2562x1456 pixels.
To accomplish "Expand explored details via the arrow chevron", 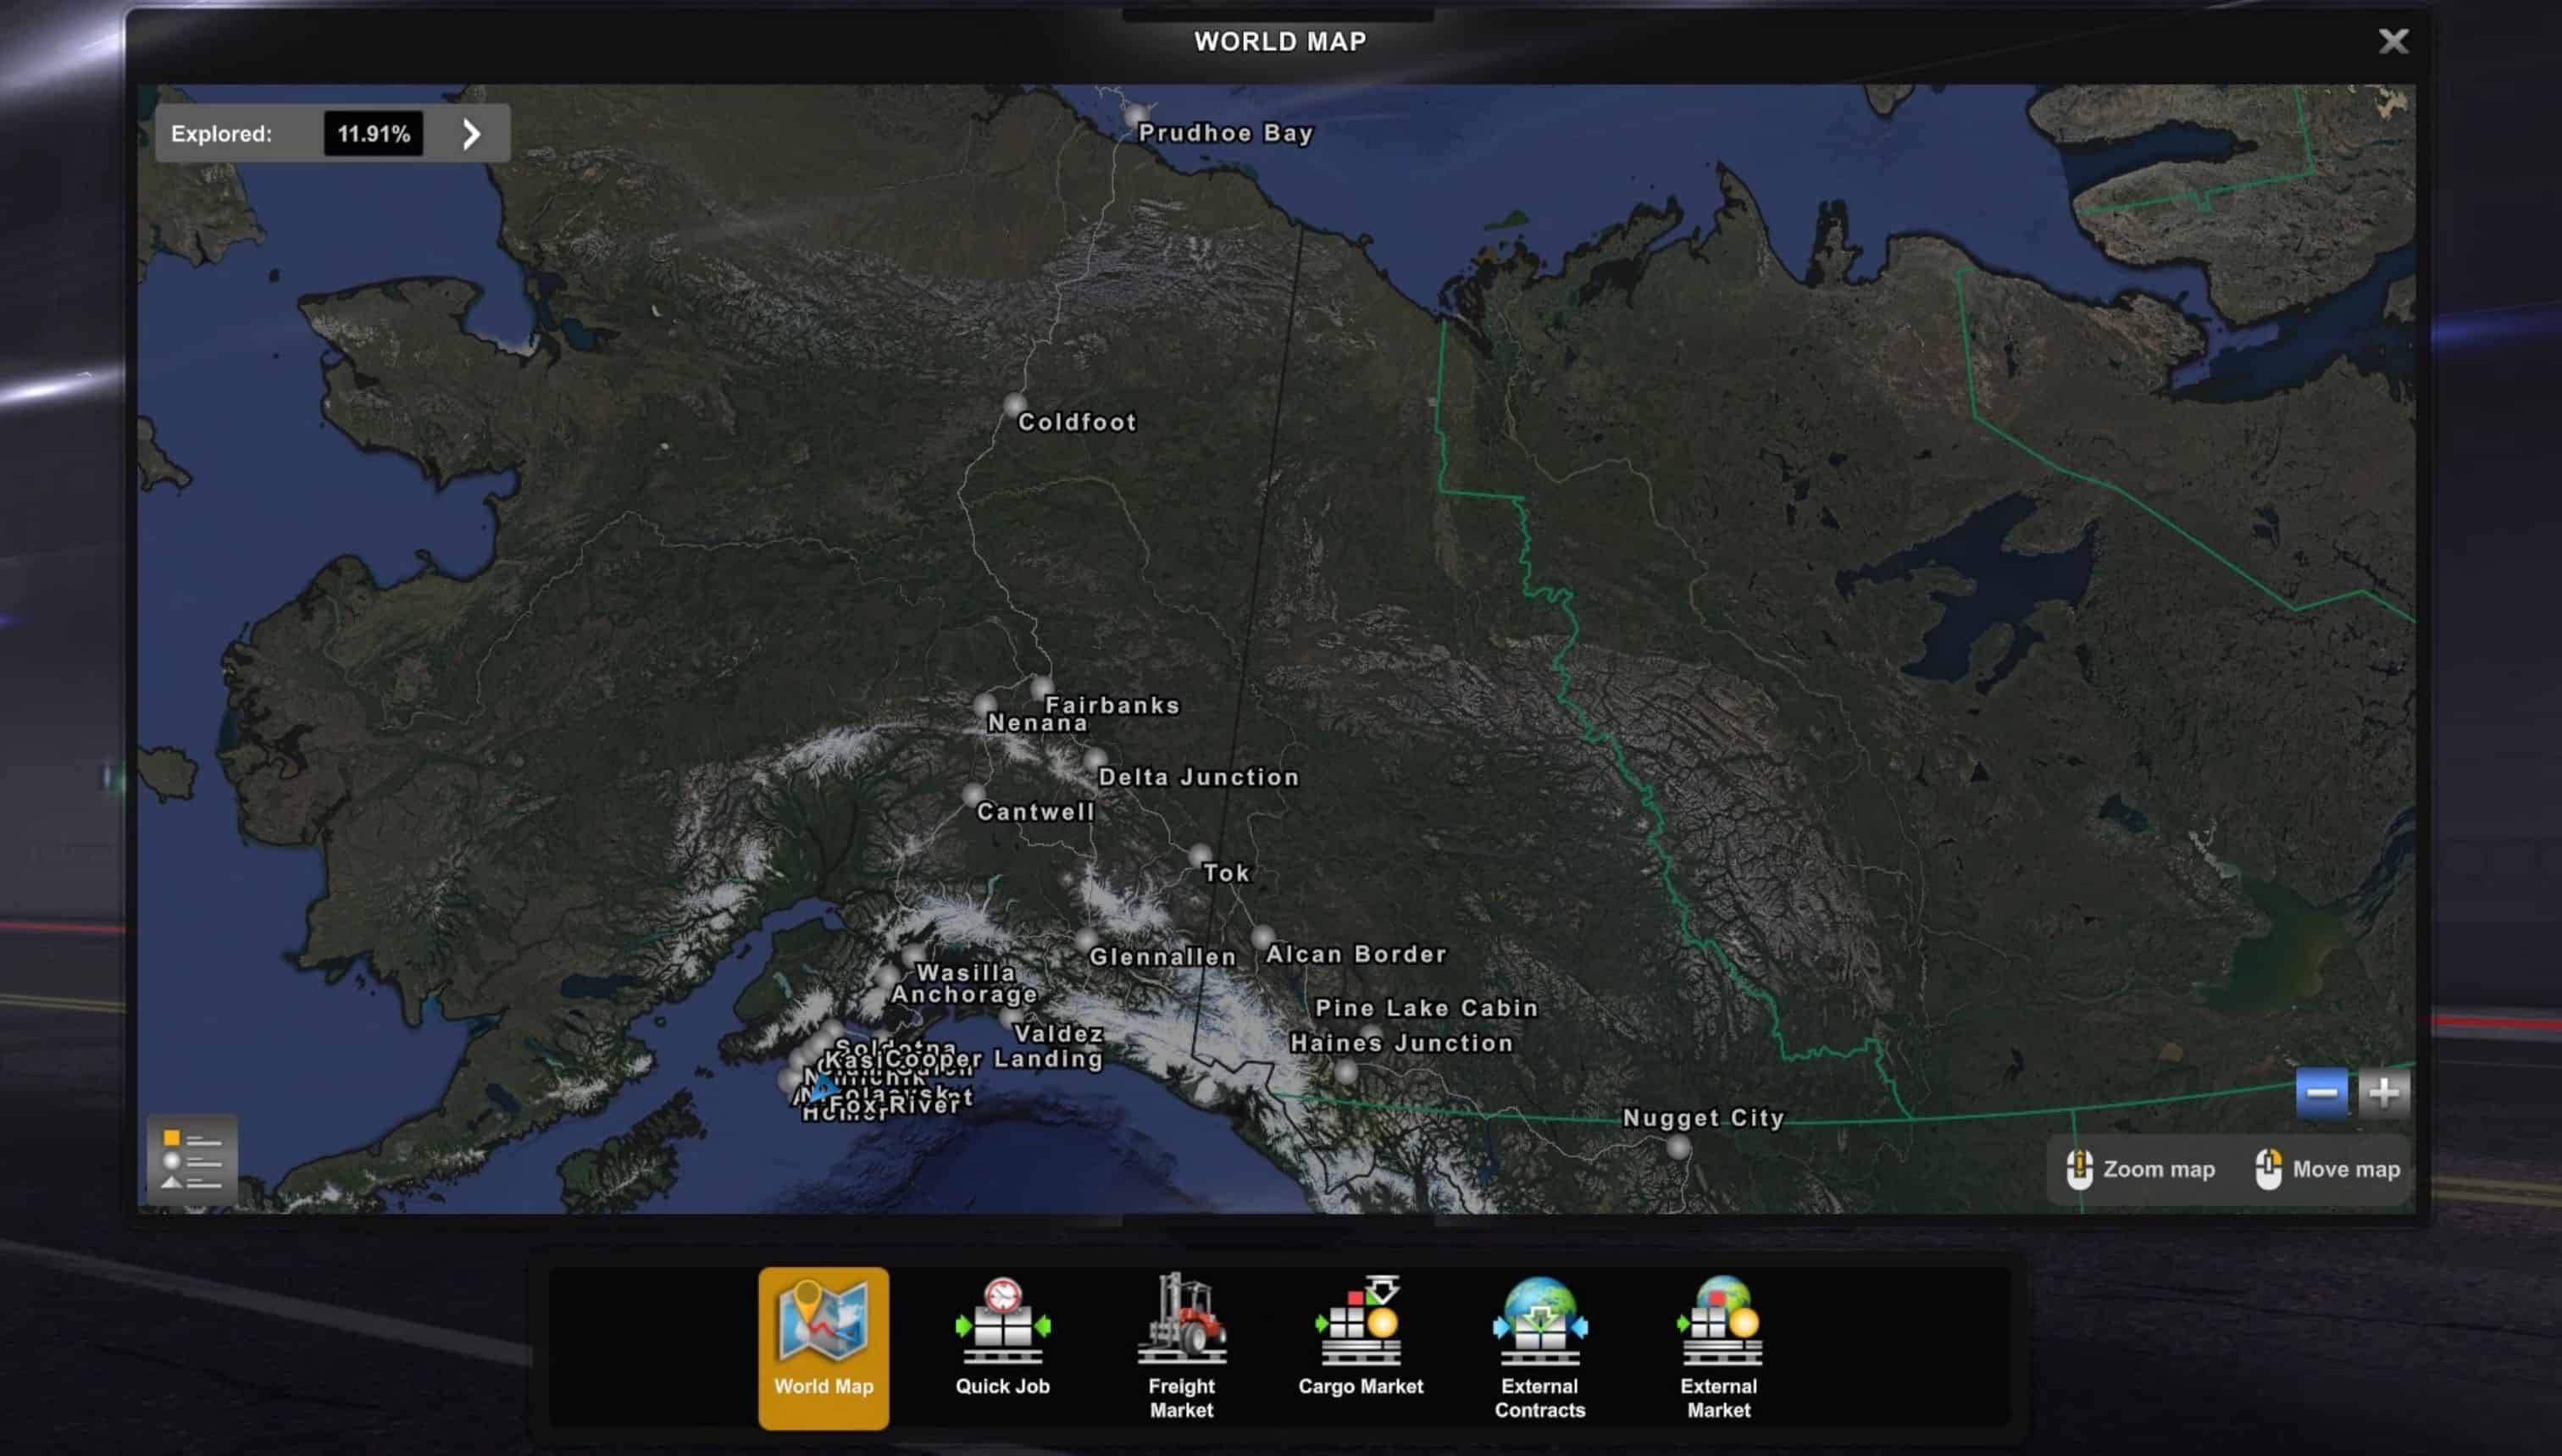I will [x=470, y=132].
